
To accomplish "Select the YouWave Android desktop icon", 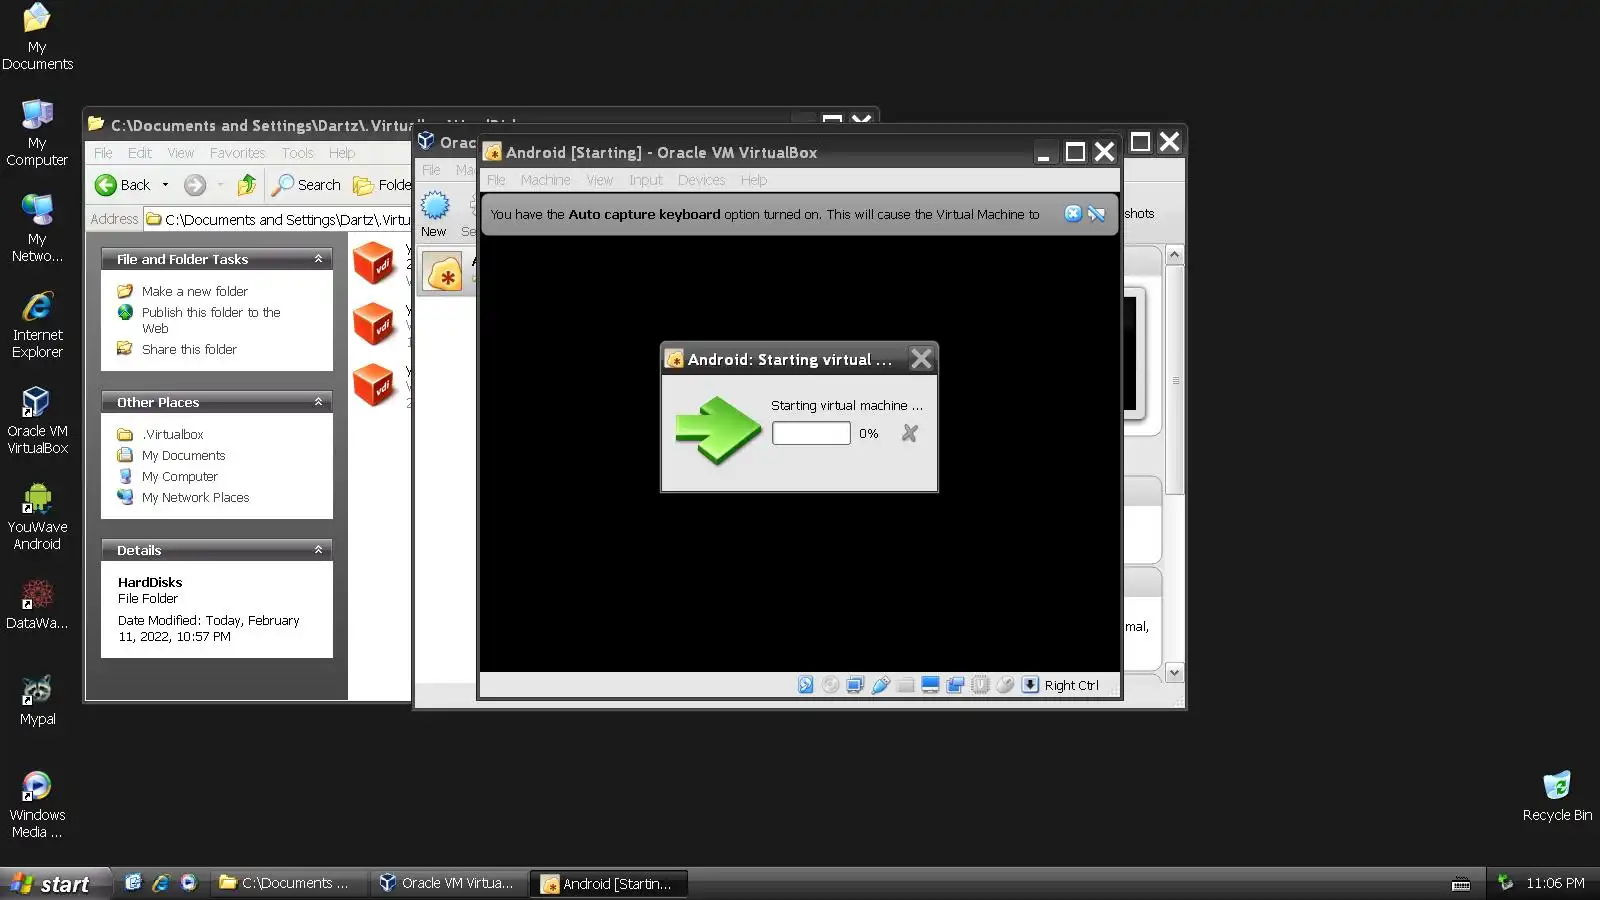I will click(x=37, y=517).
